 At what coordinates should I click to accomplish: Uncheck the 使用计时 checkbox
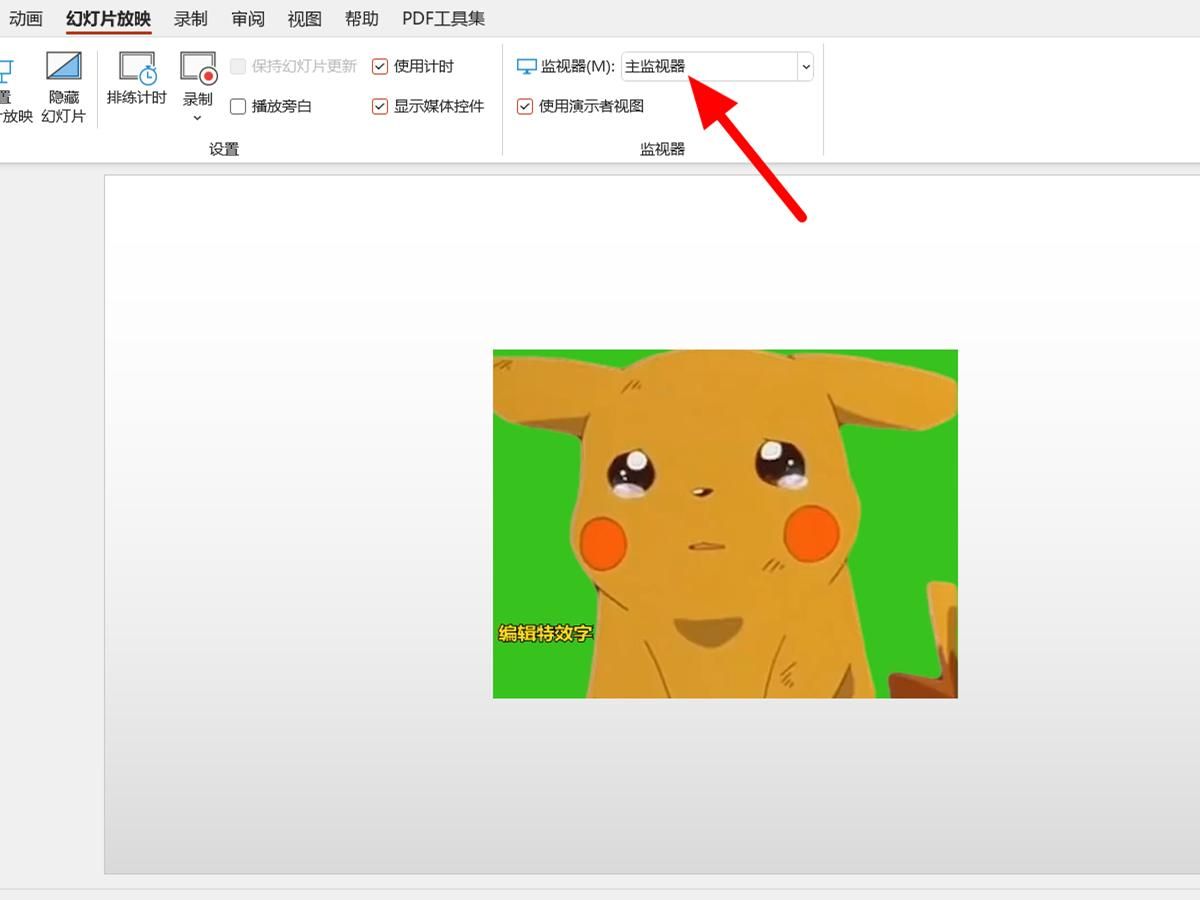point(380,66)
